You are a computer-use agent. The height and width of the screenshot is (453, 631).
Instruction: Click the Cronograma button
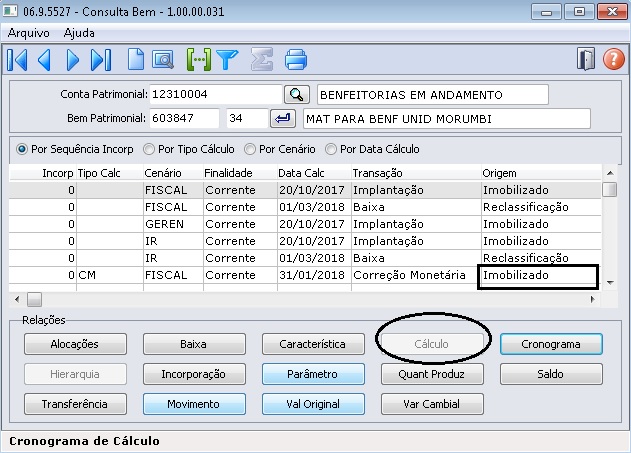551,344
